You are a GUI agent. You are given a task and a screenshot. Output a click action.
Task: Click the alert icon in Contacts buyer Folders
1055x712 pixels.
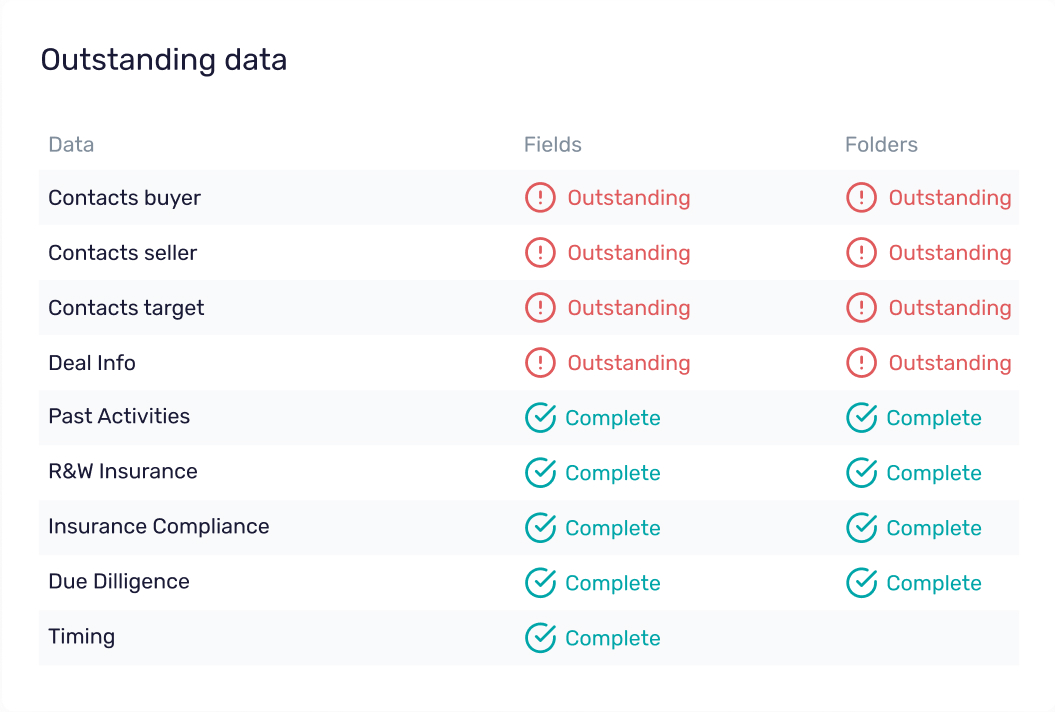click(x=861, y=198)
